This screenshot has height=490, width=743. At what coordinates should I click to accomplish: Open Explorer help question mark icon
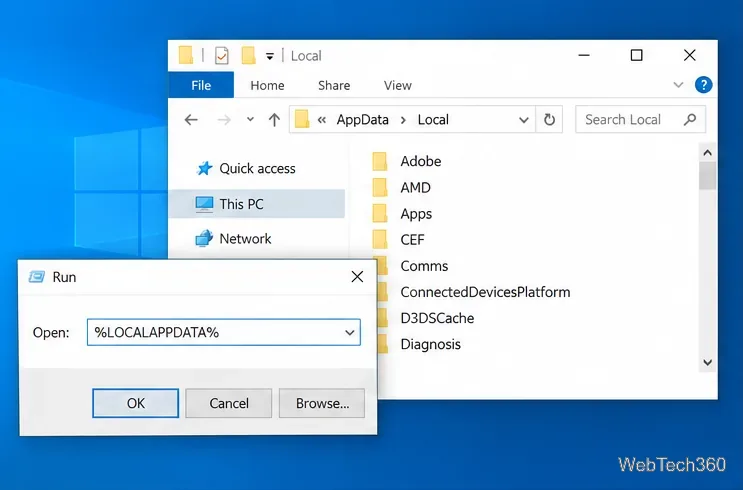tap(703, 85)
